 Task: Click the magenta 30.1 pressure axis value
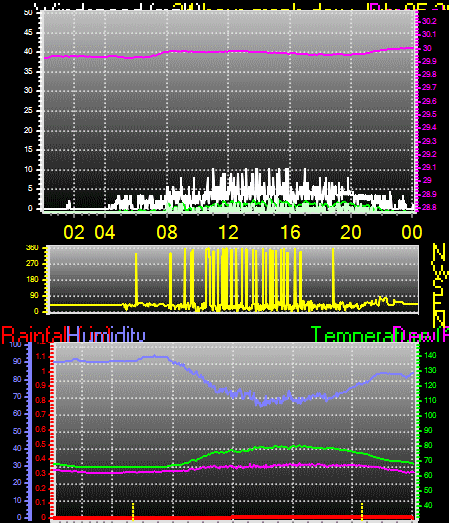click(x=429, y=34)
